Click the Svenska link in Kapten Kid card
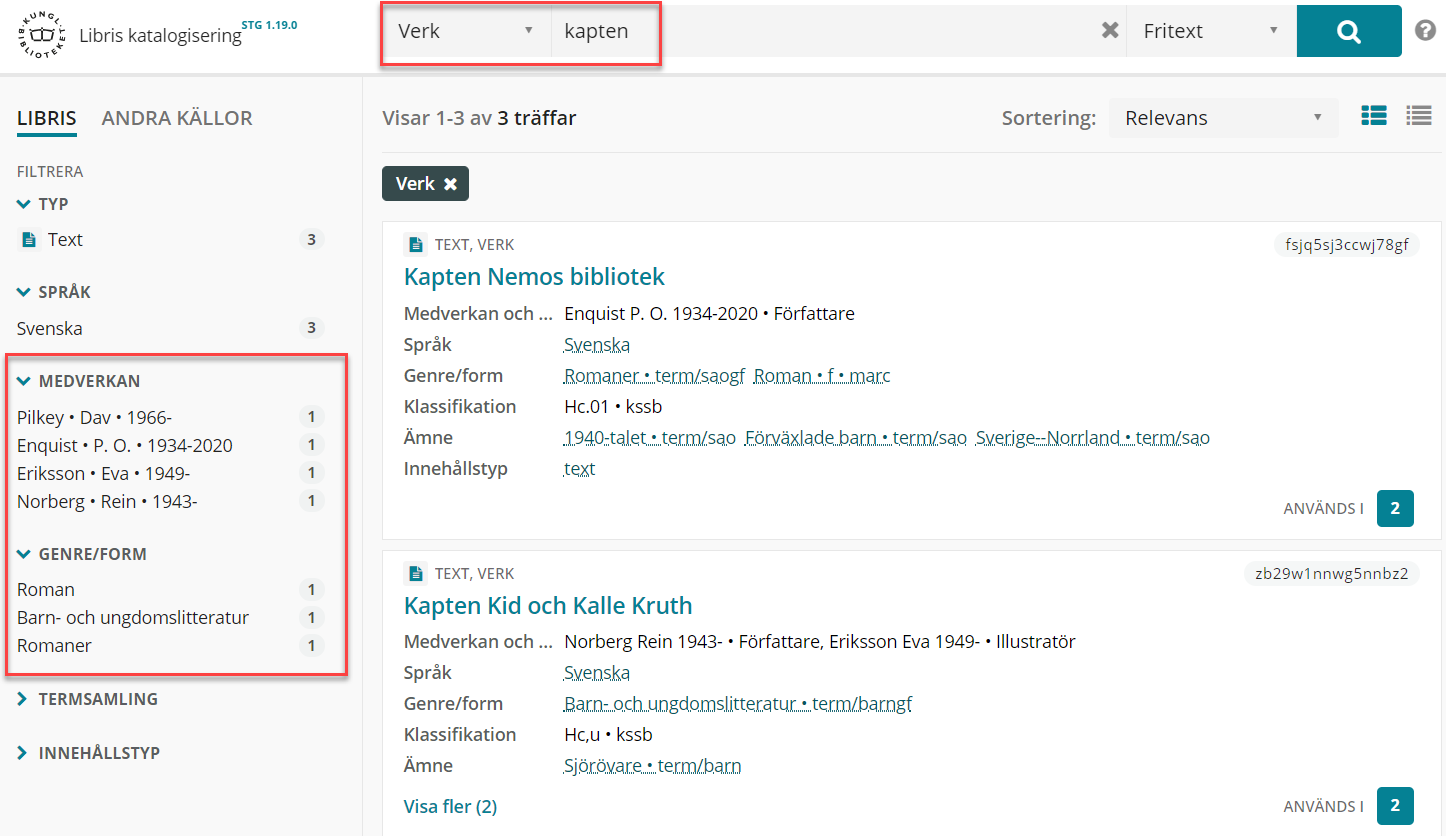 tap(597, 673)
